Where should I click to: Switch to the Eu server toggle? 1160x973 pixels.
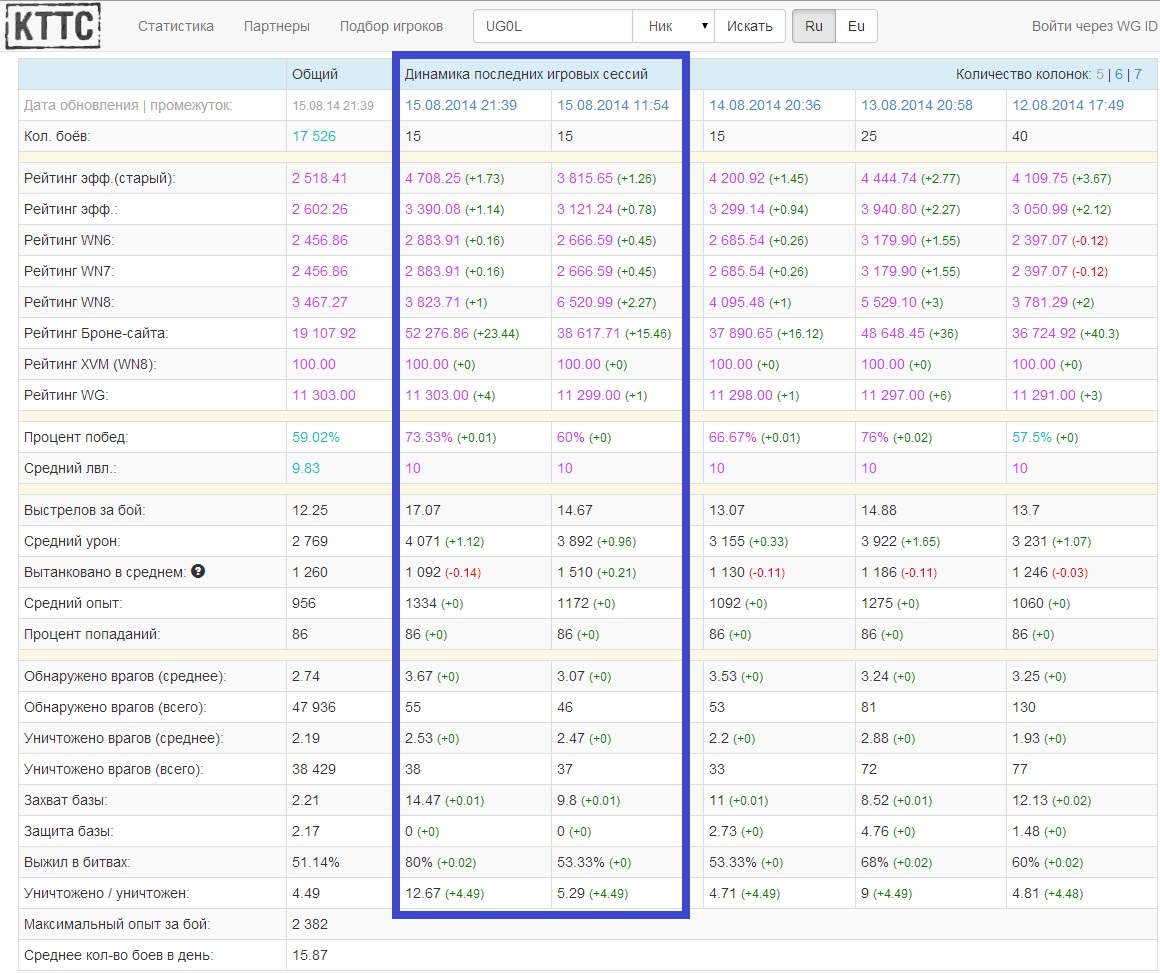(856, 26)
